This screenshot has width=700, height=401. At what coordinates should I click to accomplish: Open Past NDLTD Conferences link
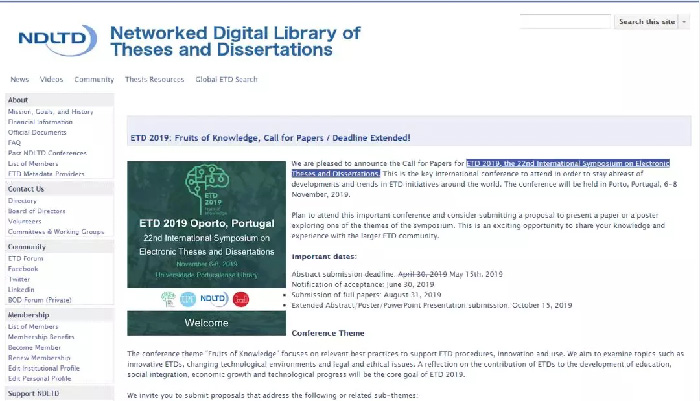(47, 153)
